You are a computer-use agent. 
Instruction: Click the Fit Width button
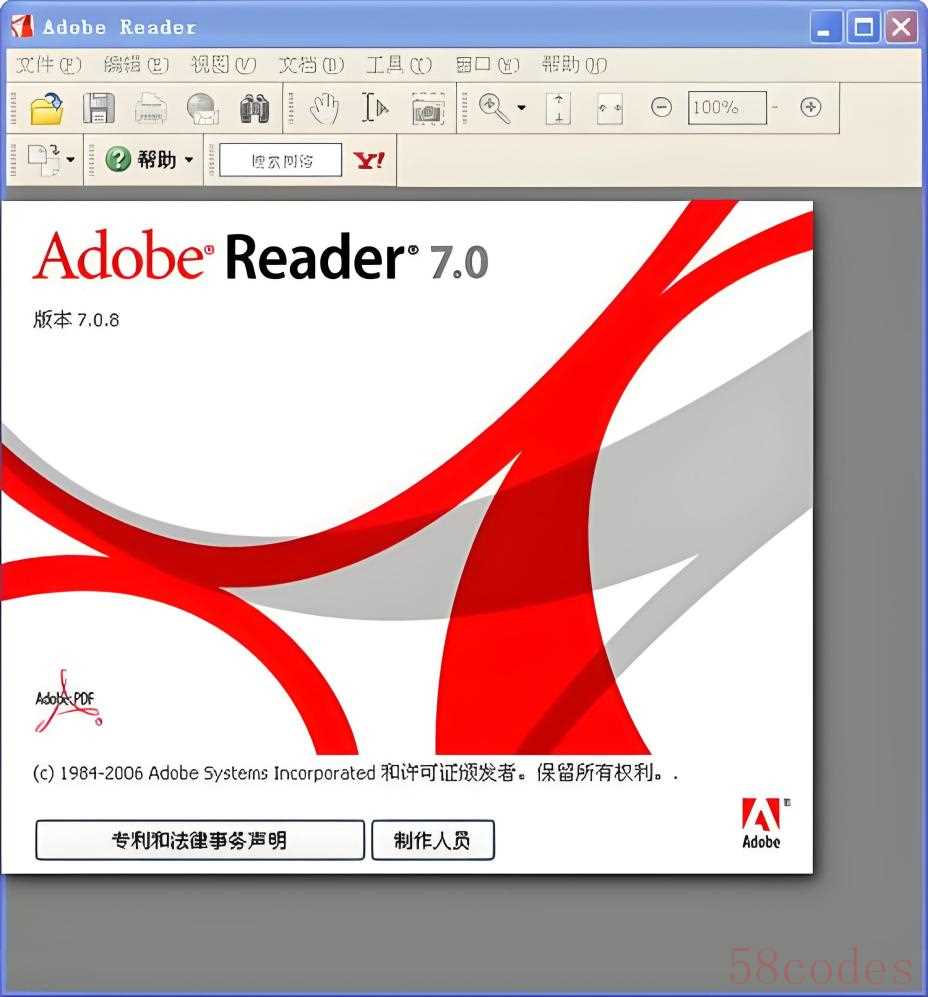click(x=609, y=108)
